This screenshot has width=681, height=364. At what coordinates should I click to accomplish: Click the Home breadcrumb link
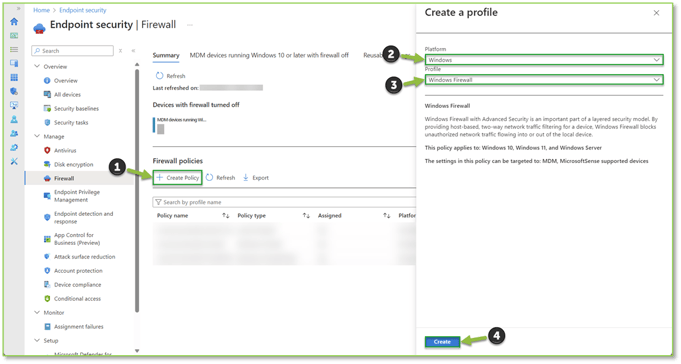(x=41, y=10)
